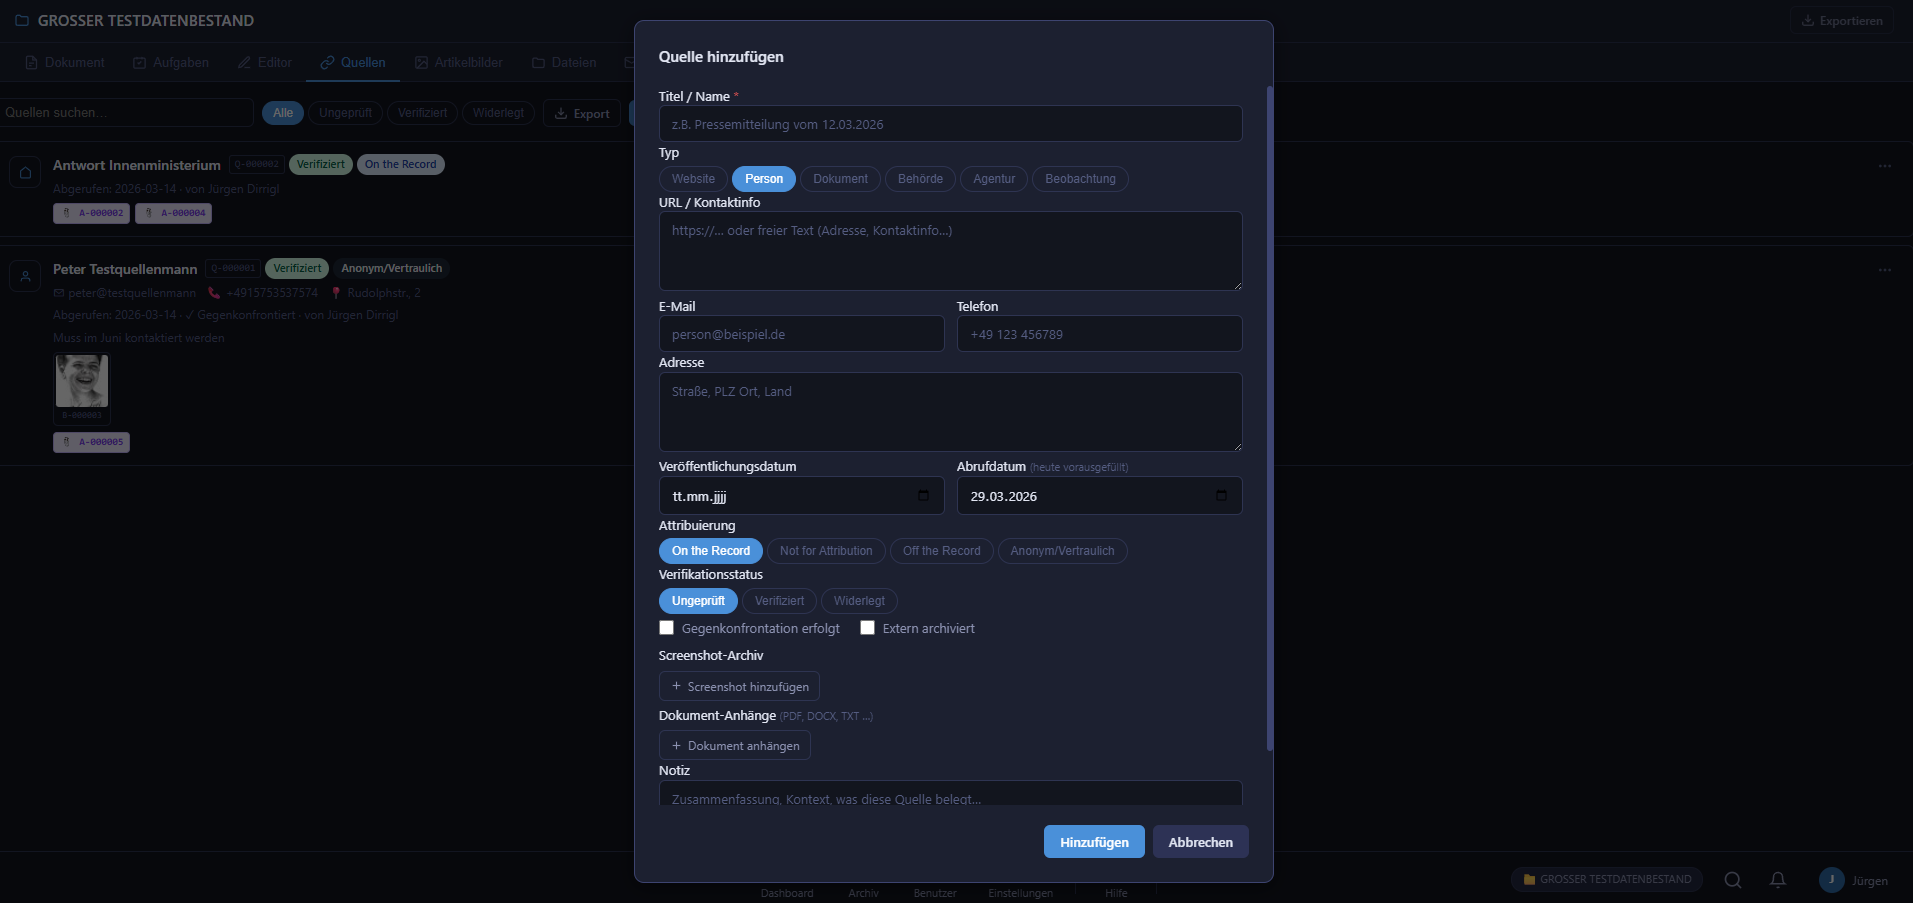The height and width of the screenshot is (903, 1913).
Task: Open three-dot menu for Antwort Innenministerium
Action: click(x=1884, y=166)
